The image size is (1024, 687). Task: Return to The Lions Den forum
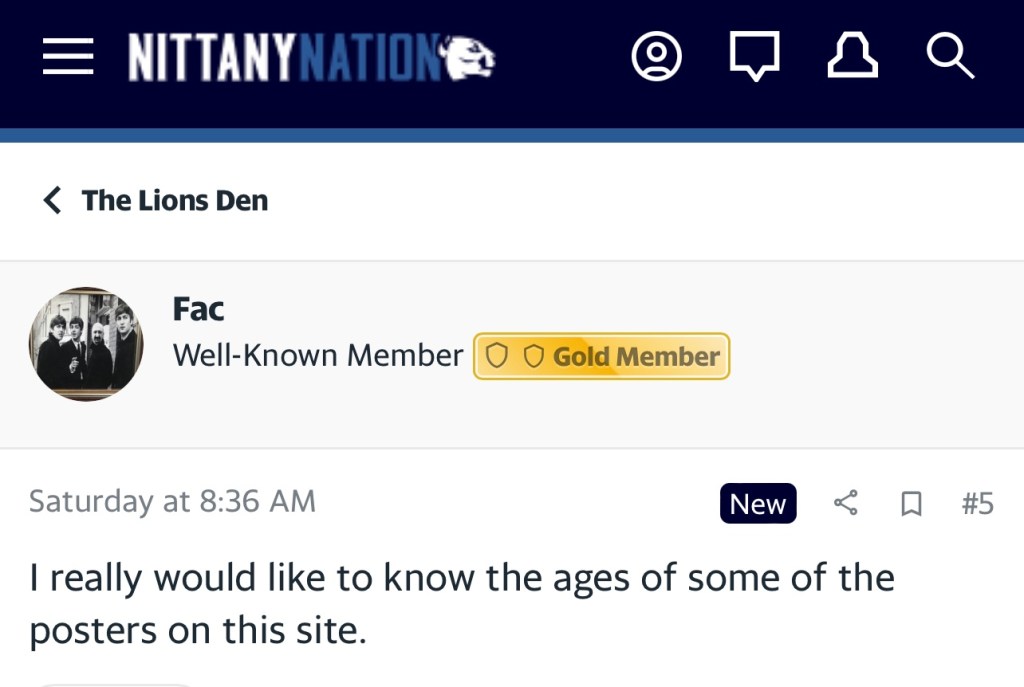click(x=175, y=200)
